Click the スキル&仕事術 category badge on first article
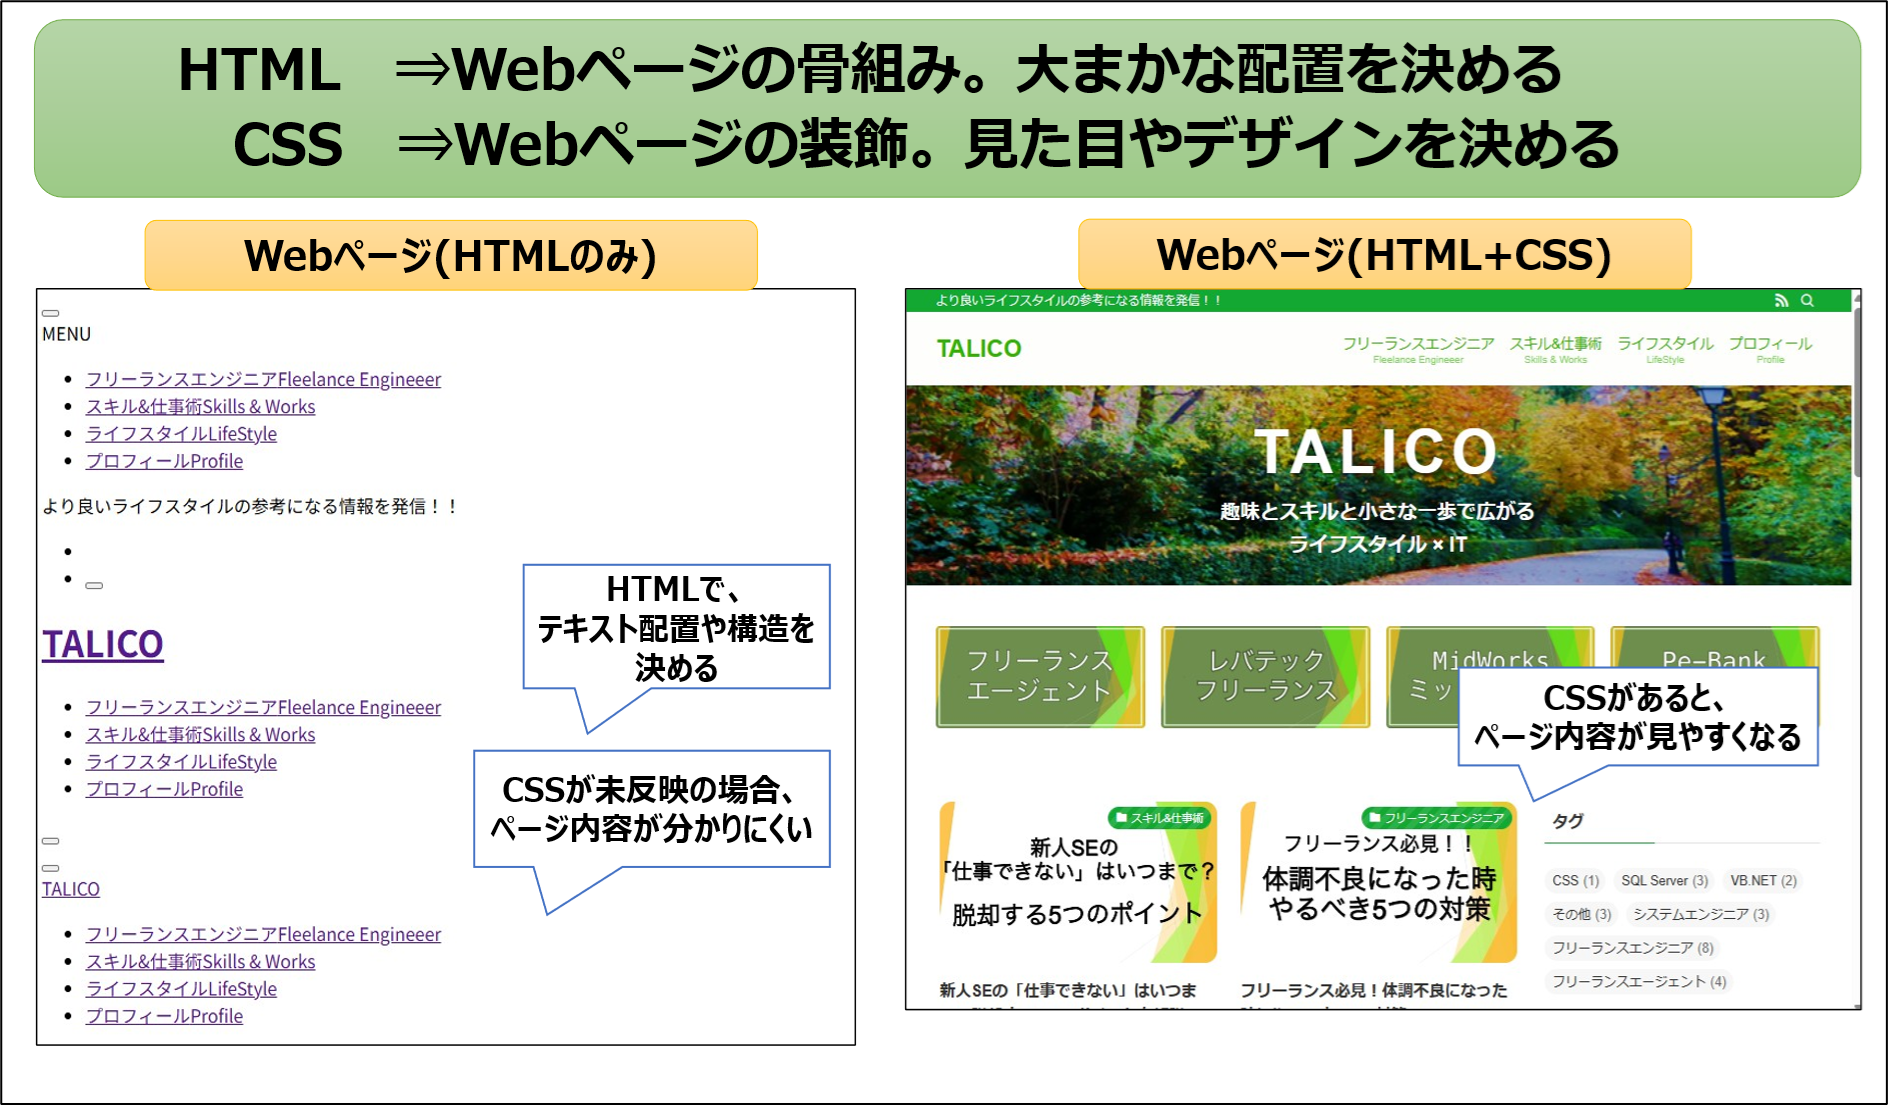Screen dimensions: 1888x1105 tap(1160, 818)
